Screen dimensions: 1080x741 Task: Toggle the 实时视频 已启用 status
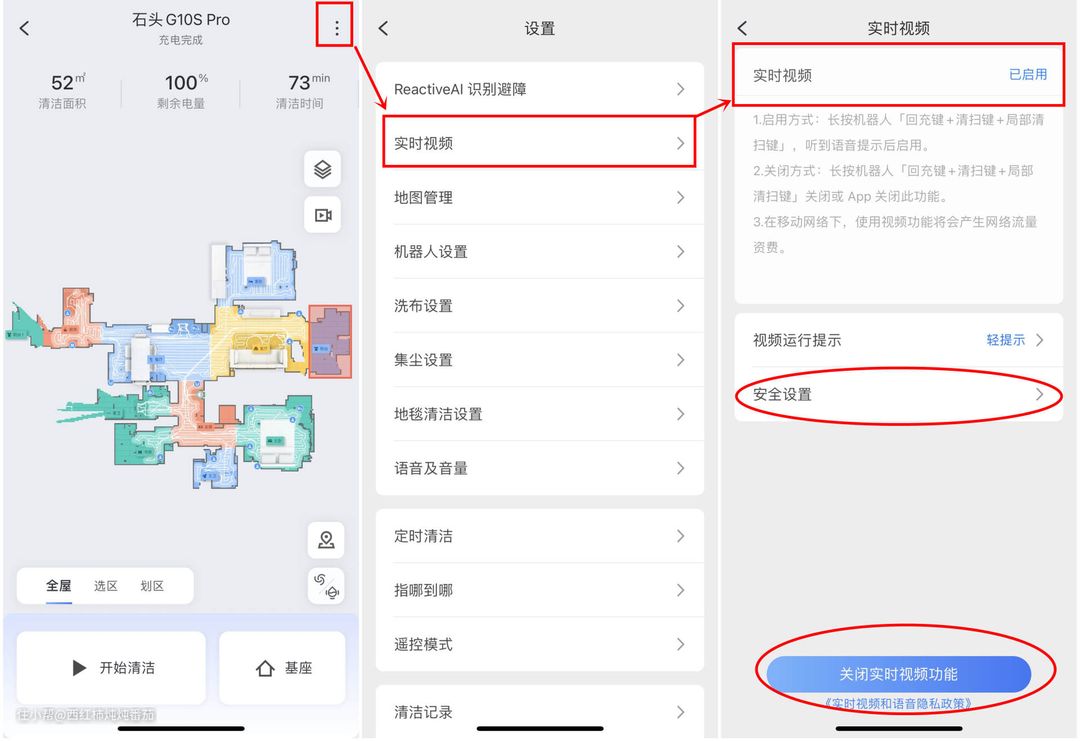point(1027,75)
